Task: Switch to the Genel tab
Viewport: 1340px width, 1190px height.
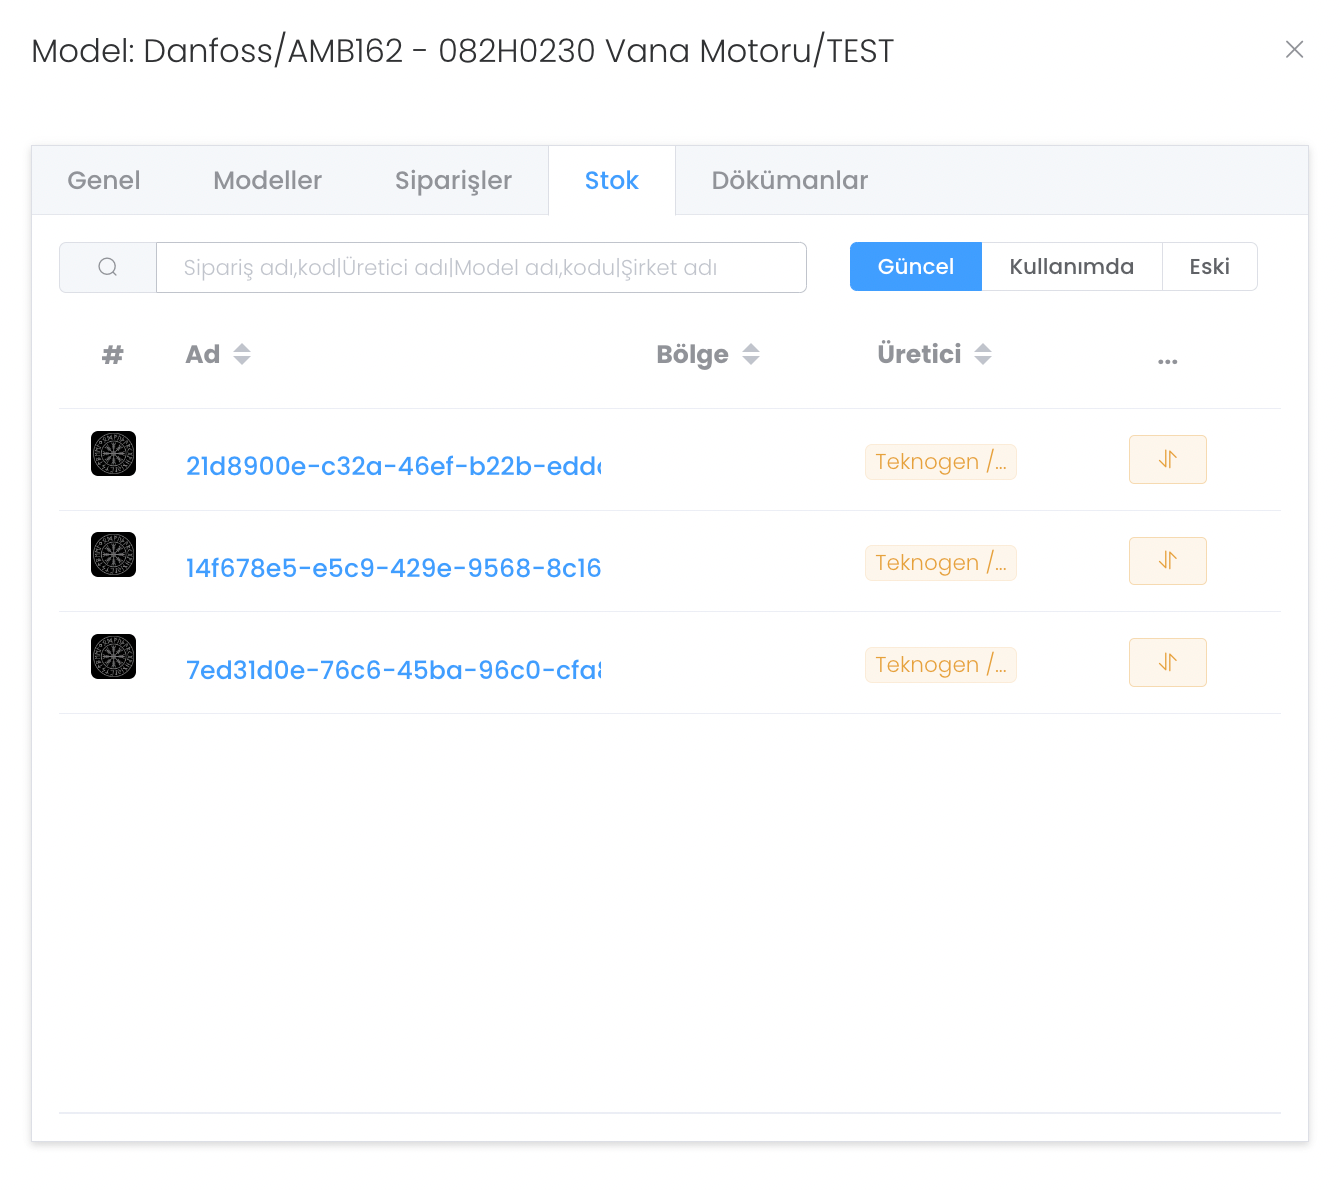Action: [x=104, y=181]
